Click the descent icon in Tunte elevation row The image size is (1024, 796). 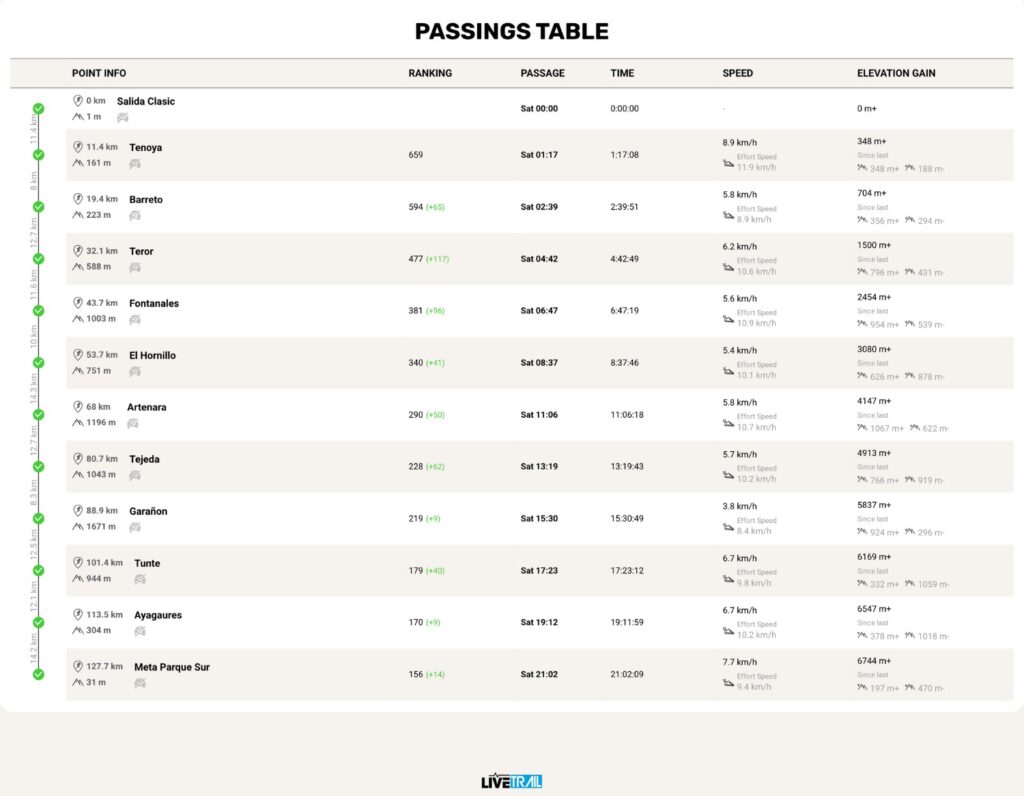coord(910,583)
